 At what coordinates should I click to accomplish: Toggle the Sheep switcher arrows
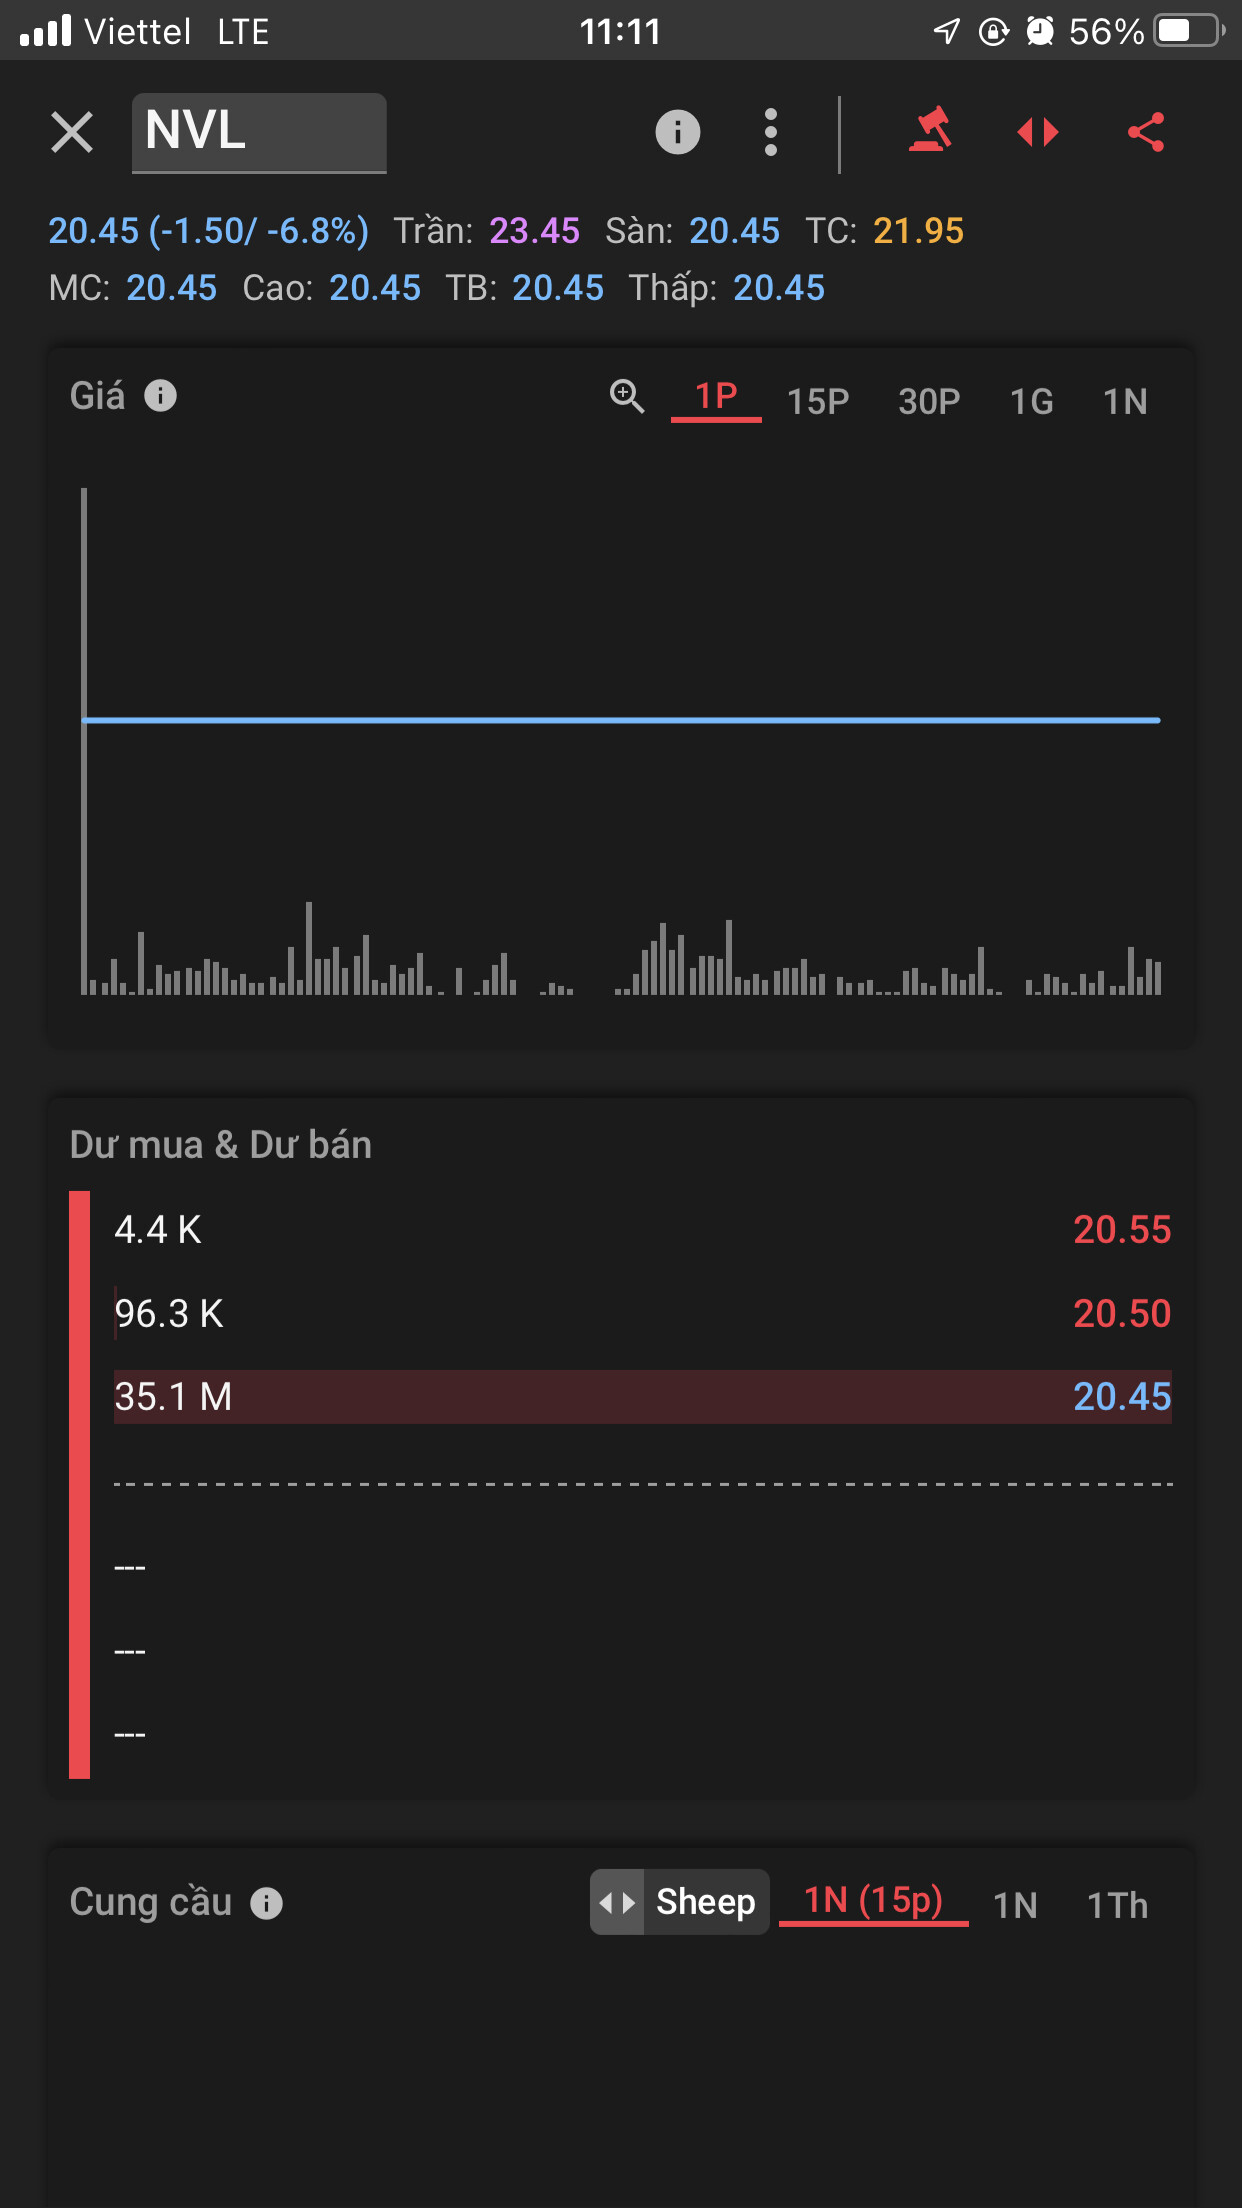(x=617, y=1902)
